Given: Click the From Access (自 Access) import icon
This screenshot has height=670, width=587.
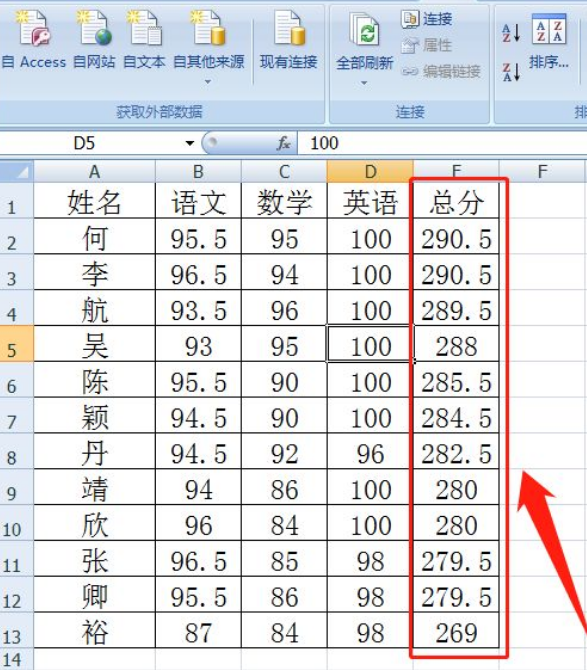Looking at the screenshot, I should click(x=33, y=39).
